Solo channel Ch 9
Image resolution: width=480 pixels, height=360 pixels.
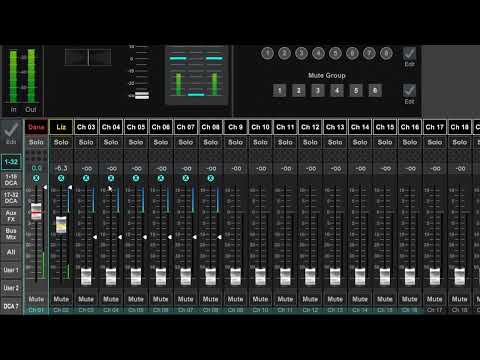(235, 142)
